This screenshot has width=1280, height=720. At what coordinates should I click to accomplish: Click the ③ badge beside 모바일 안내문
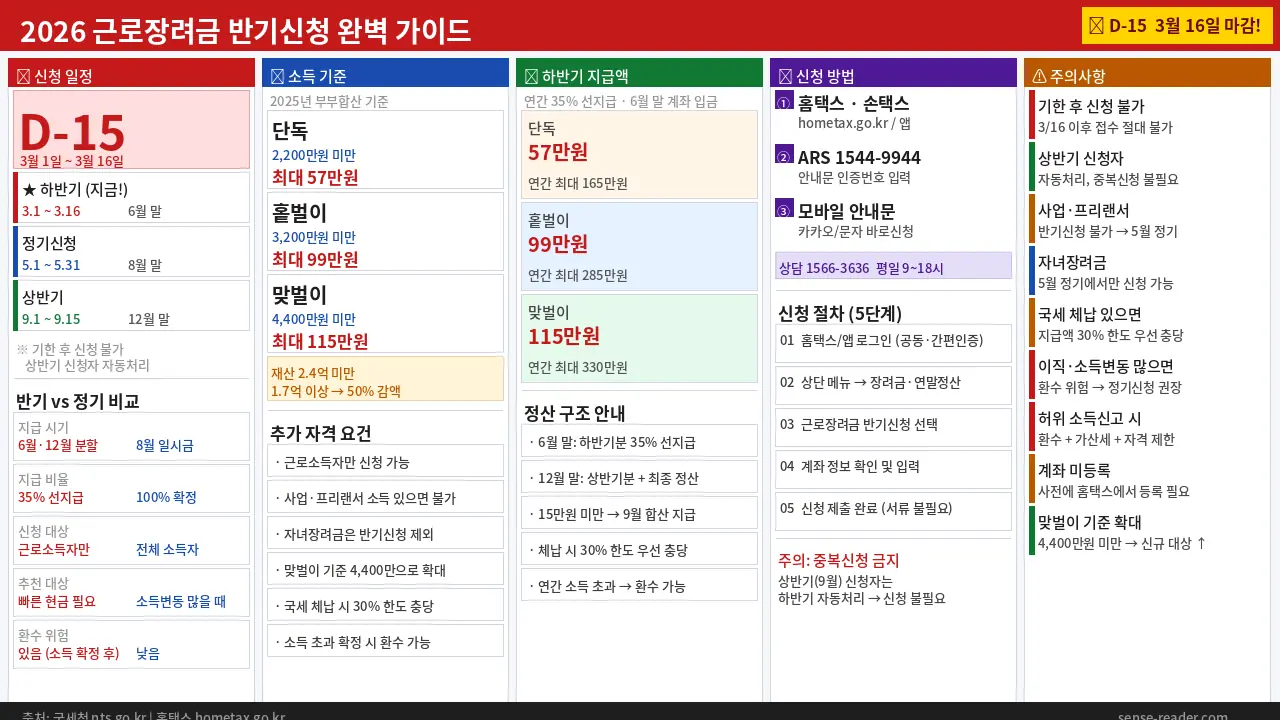coord(782,211)
